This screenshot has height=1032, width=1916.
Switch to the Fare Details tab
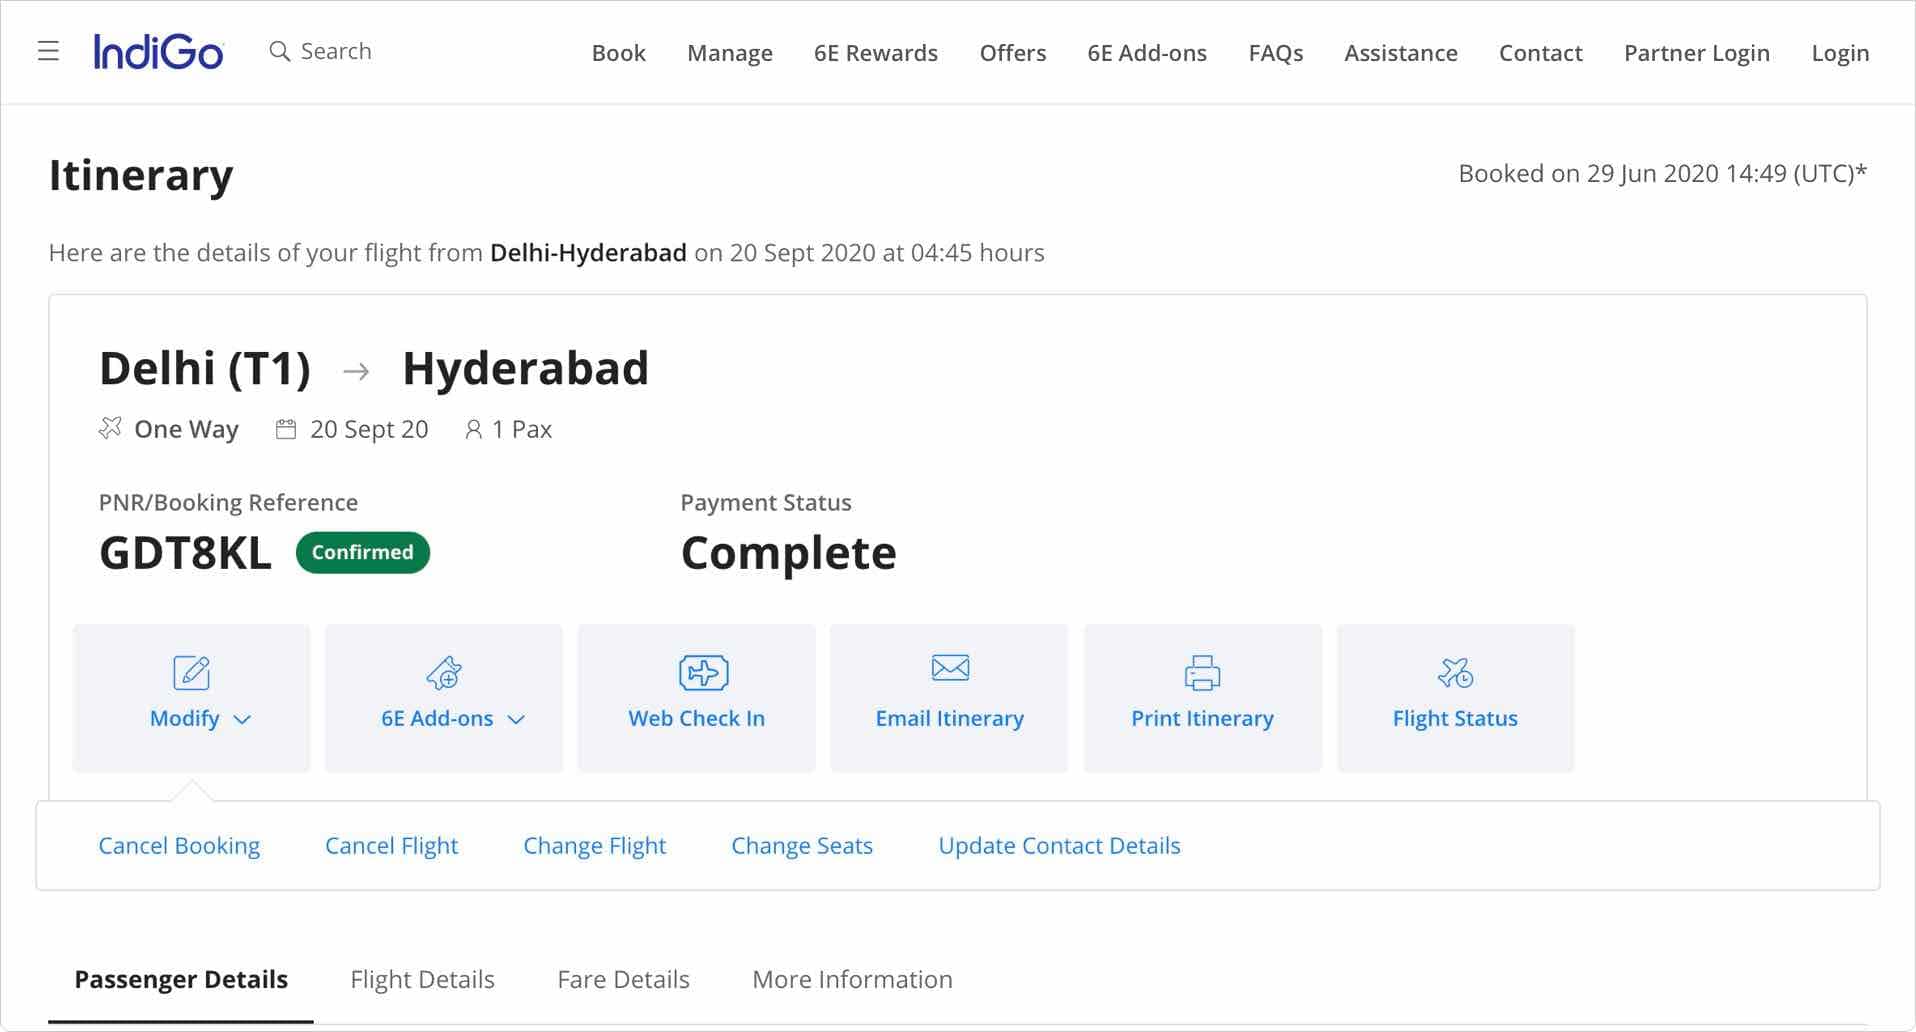click(x=623, y=979)
